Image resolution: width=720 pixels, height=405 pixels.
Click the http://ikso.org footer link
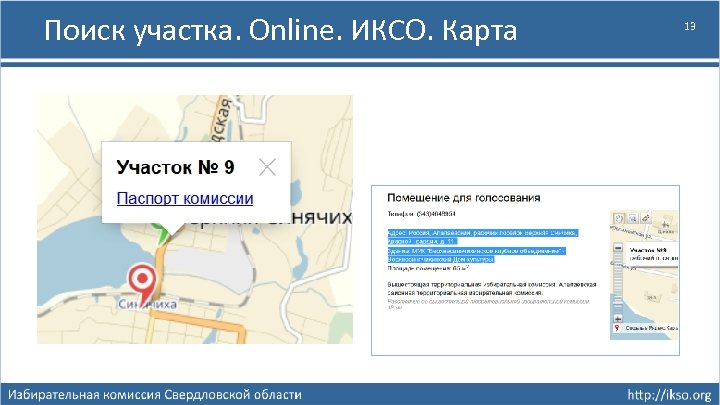tap(669, 394)
